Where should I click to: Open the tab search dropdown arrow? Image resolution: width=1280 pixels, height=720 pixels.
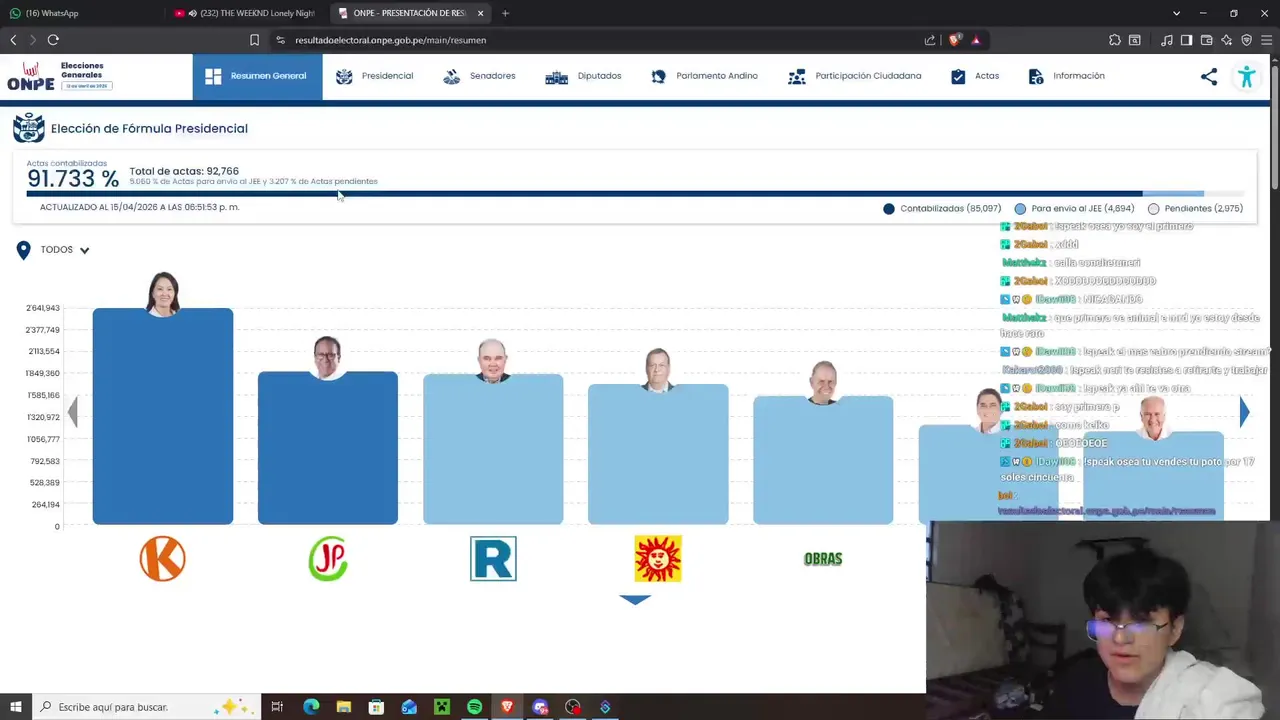click(1176, 13)
